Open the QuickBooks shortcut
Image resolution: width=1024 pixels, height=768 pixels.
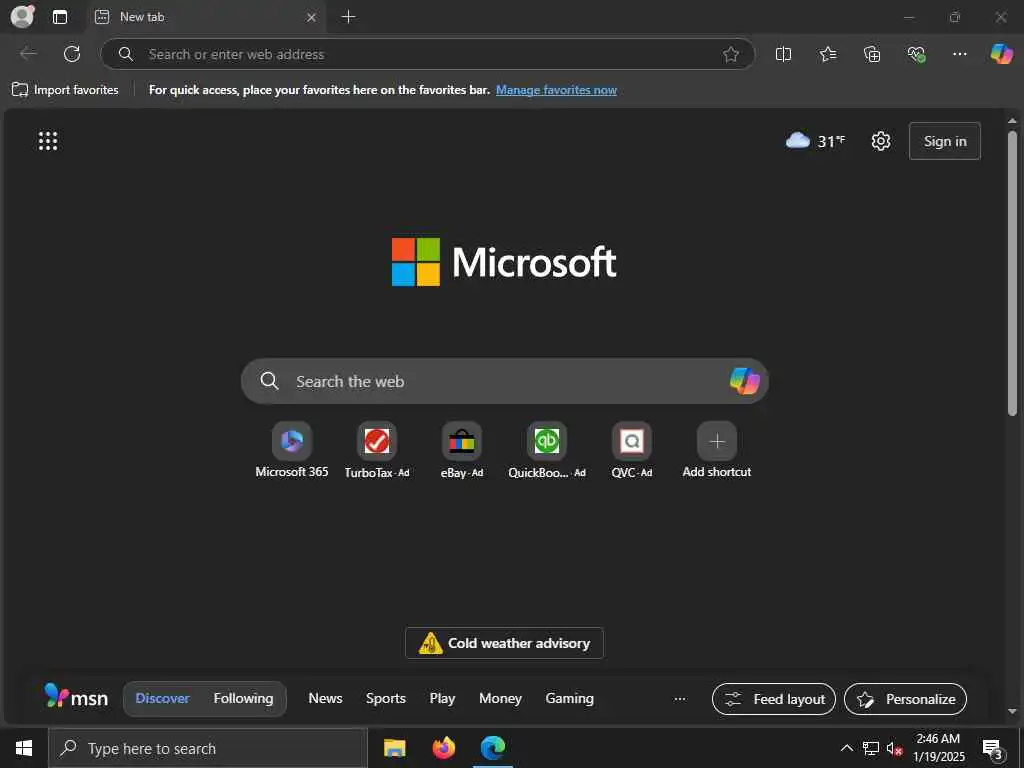547,451
